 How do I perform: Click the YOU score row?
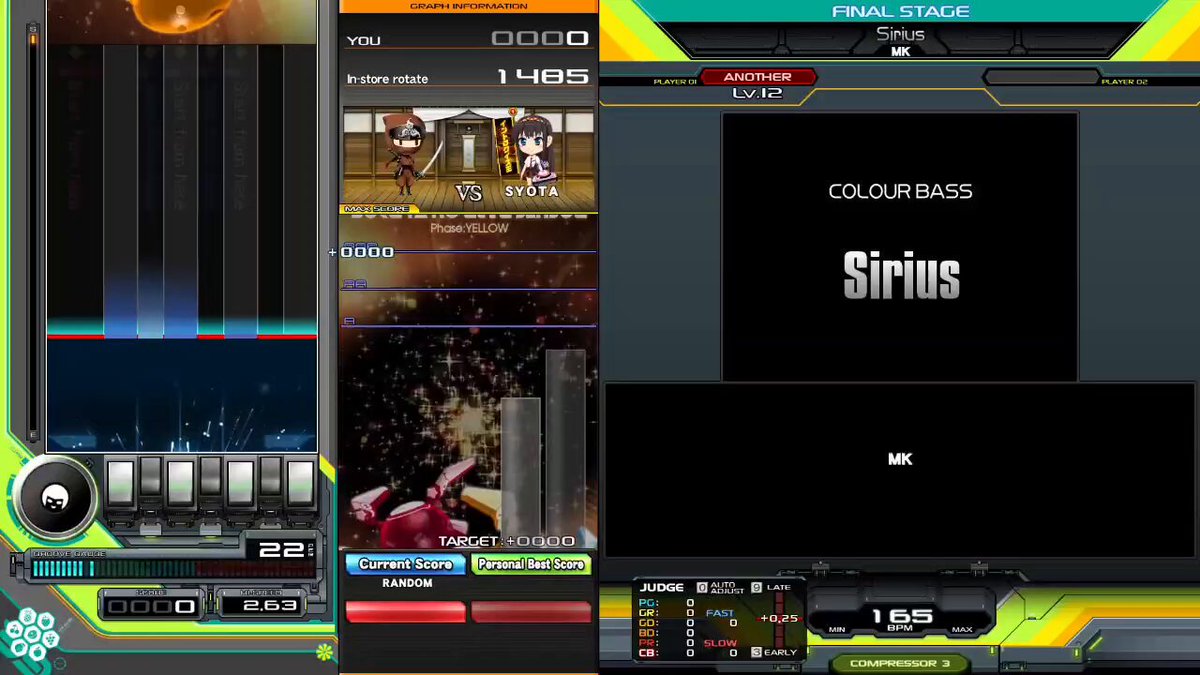pos(468,39)
